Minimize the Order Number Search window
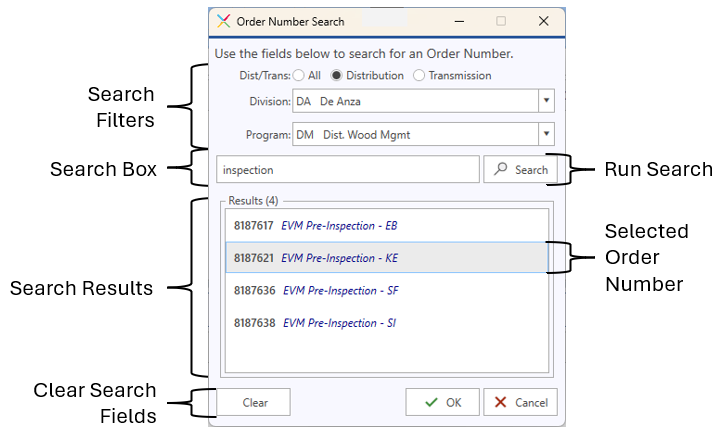Screen dimensions: 721x436 [x=456, y=21]
